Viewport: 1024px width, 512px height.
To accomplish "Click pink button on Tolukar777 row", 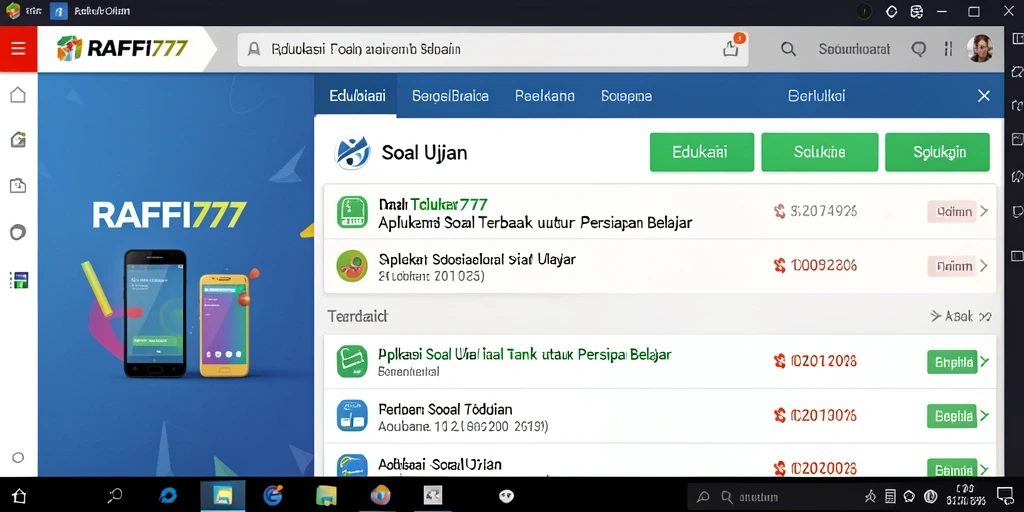I will click(x=952, y=212).
